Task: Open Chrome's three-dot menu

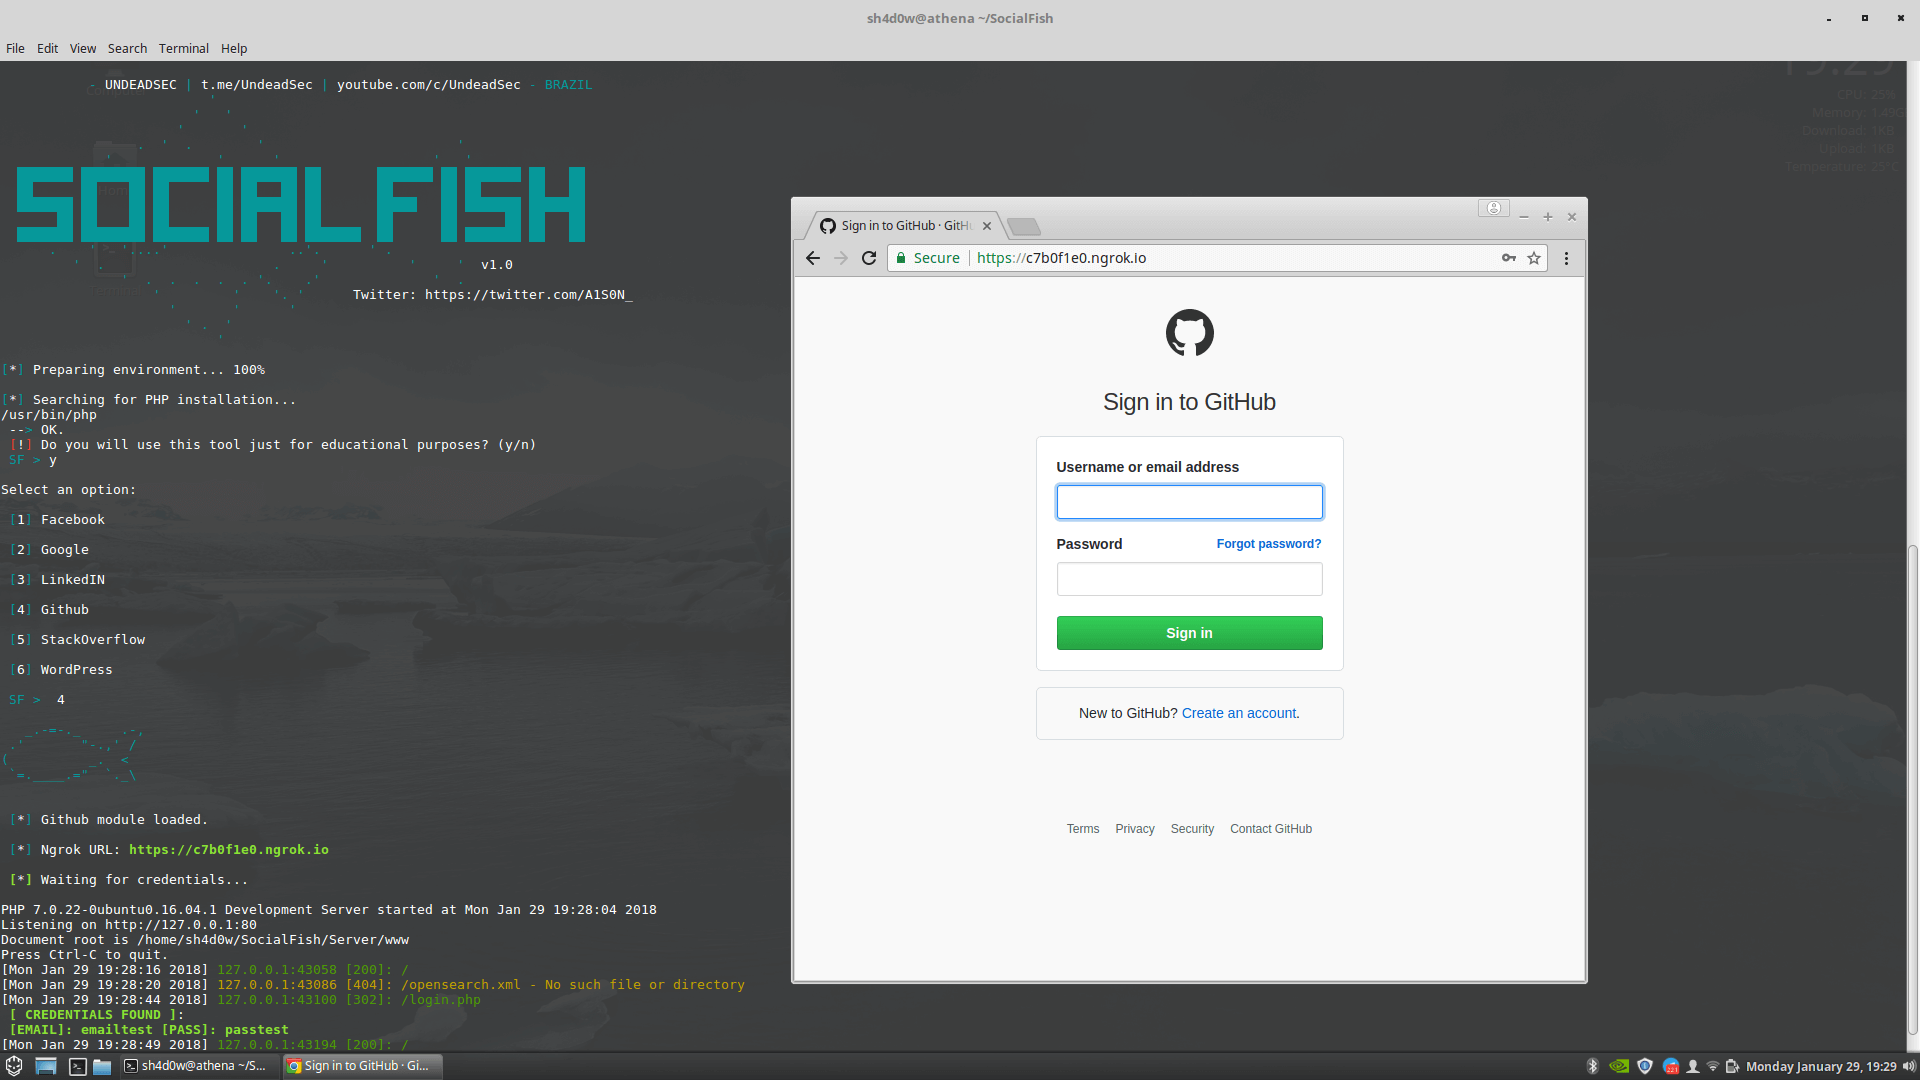Action: click(x=1566, y=258)
